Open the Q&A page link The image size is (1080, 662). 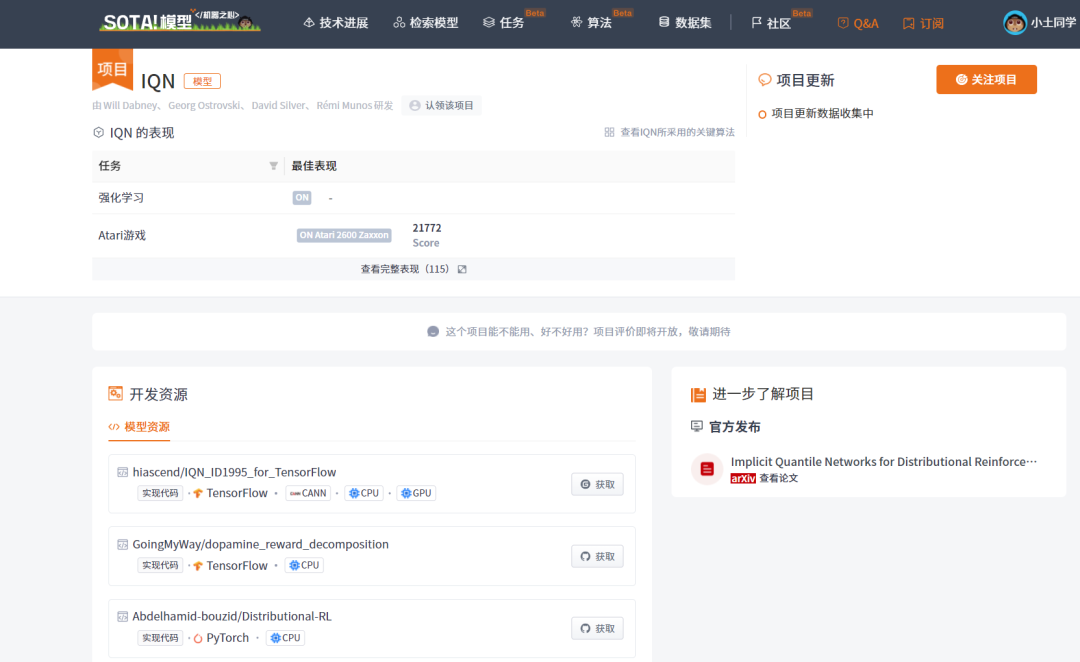click(x=858, y=23)
